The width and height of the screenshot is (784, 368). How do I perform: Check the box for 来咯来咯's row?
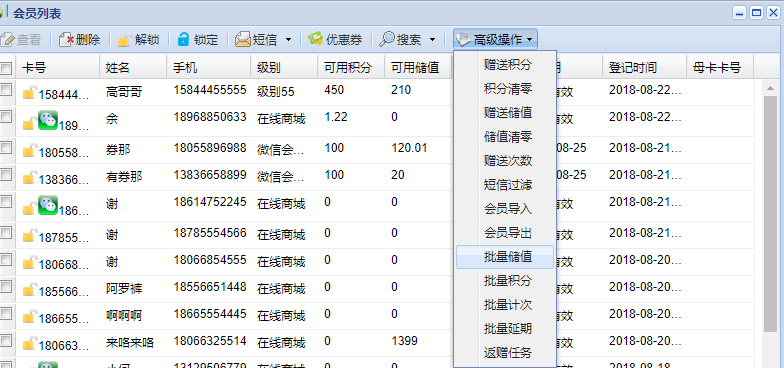(6, 340)
